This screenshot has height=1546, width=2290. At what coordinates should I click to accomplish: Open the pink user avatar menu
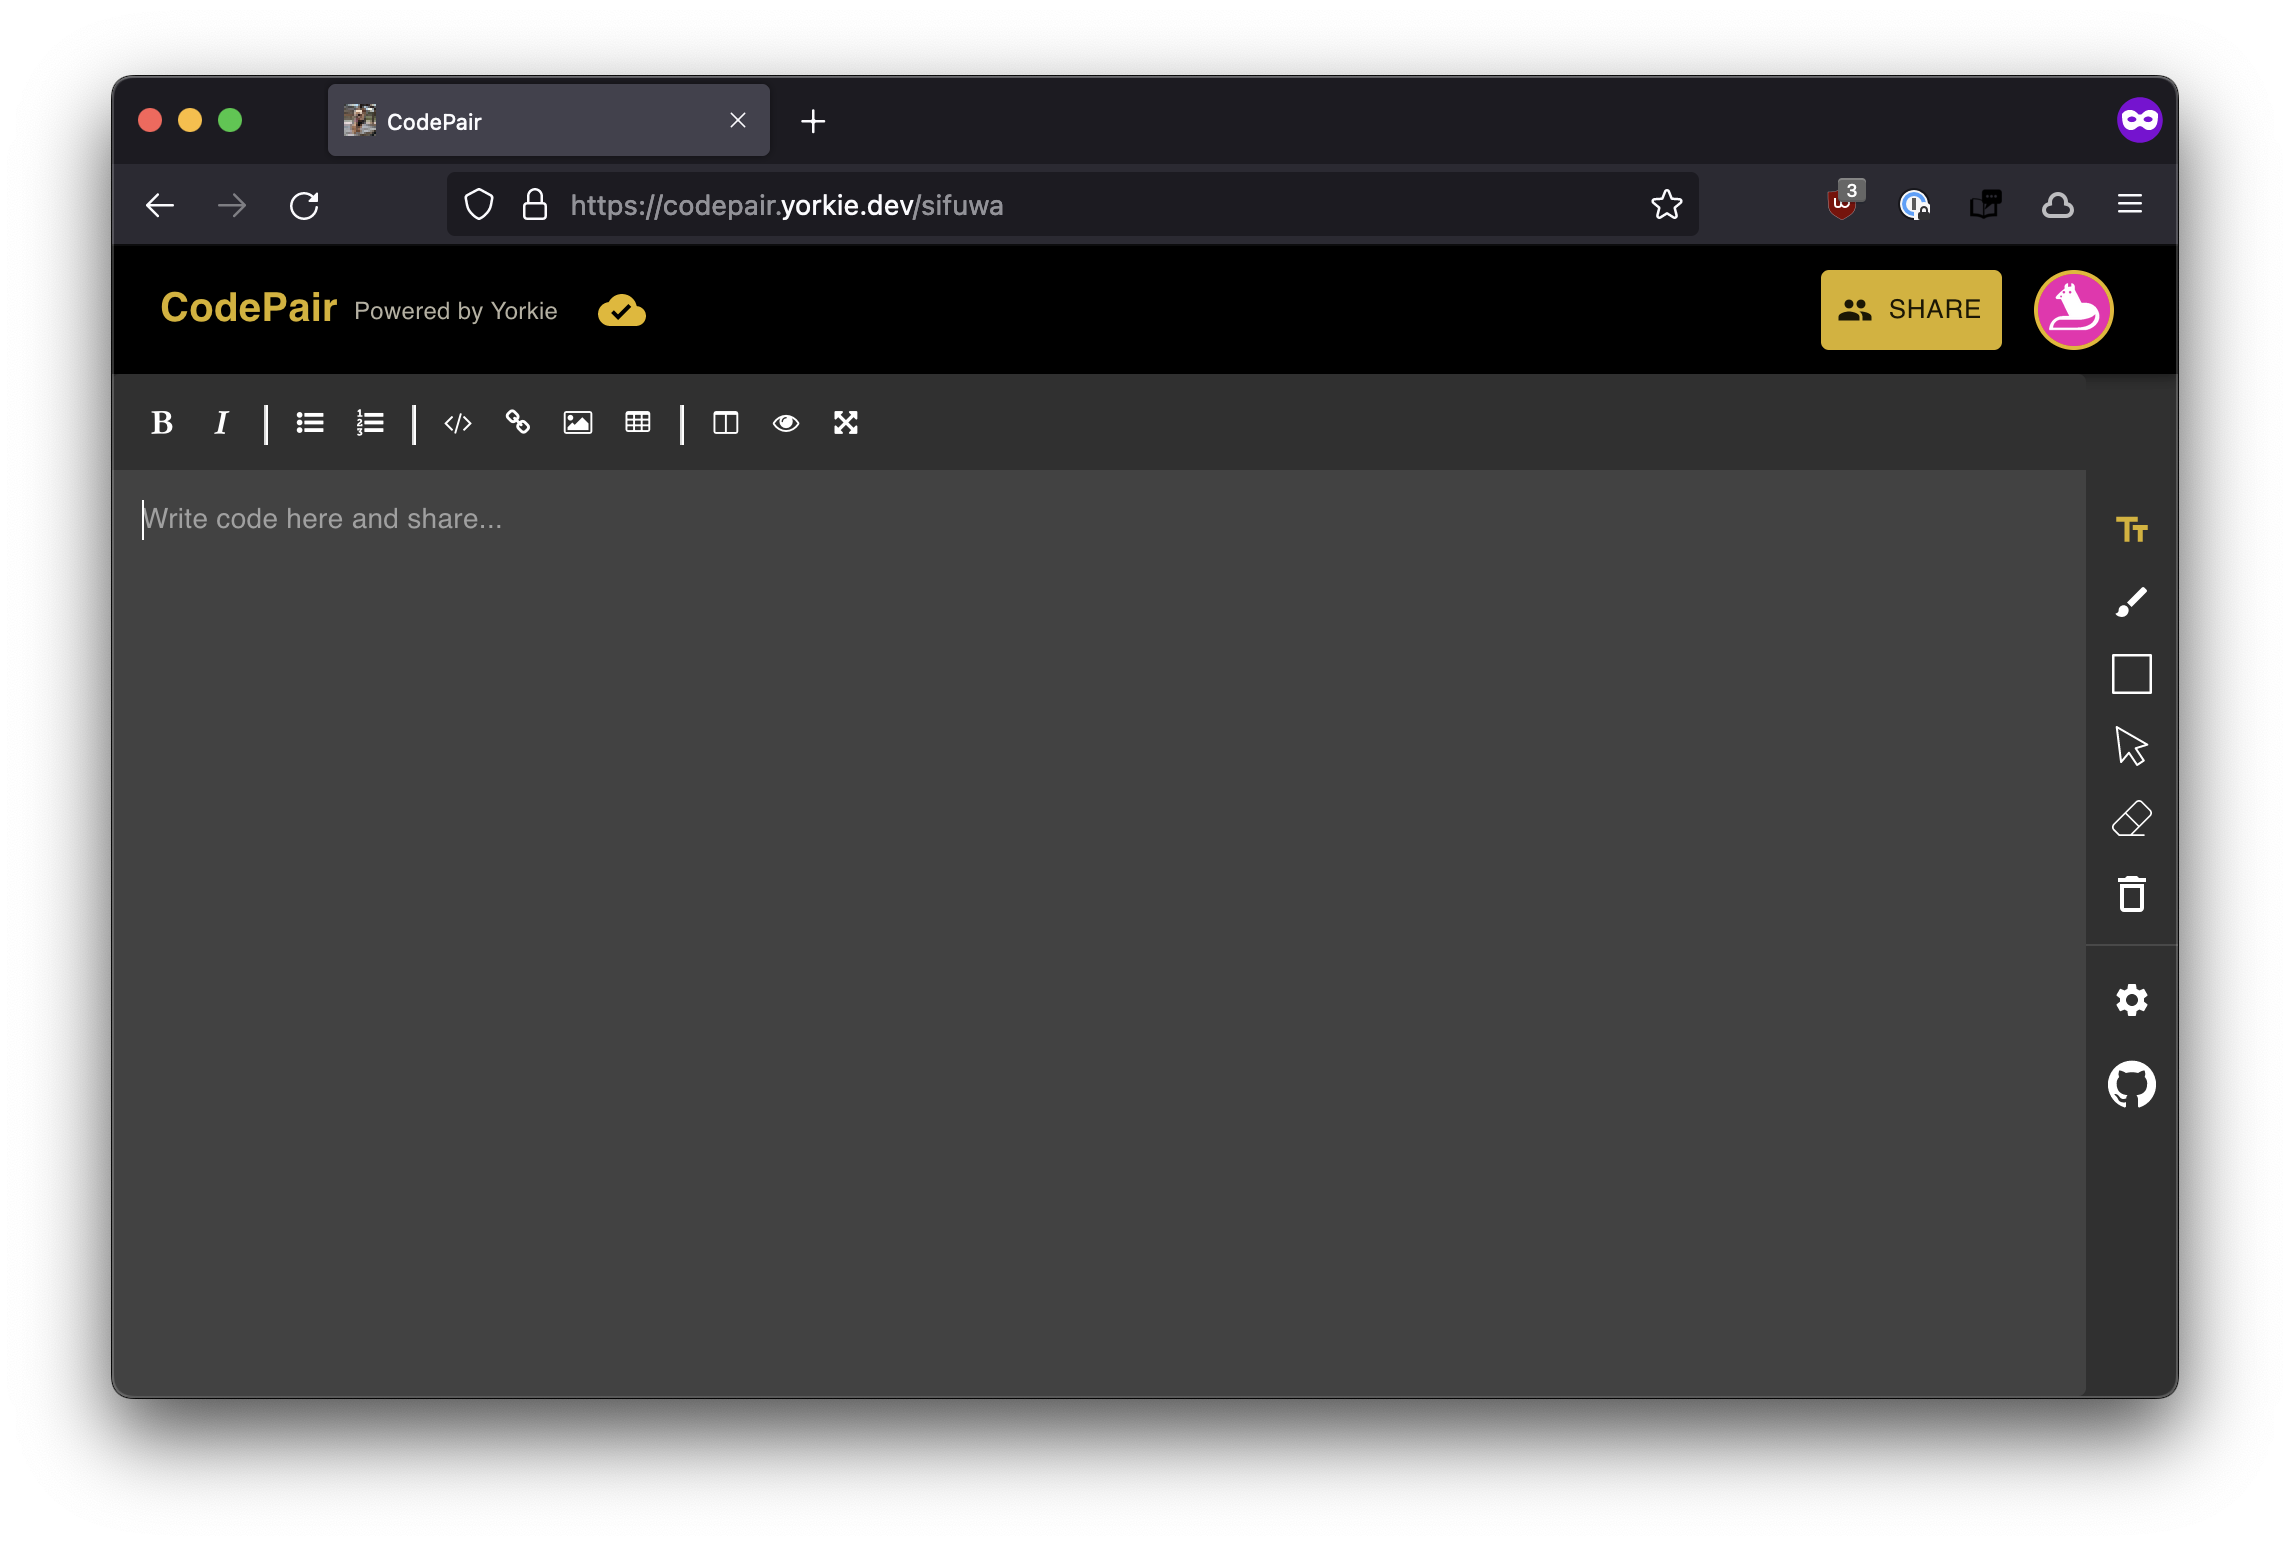[x=2073, y=310]
